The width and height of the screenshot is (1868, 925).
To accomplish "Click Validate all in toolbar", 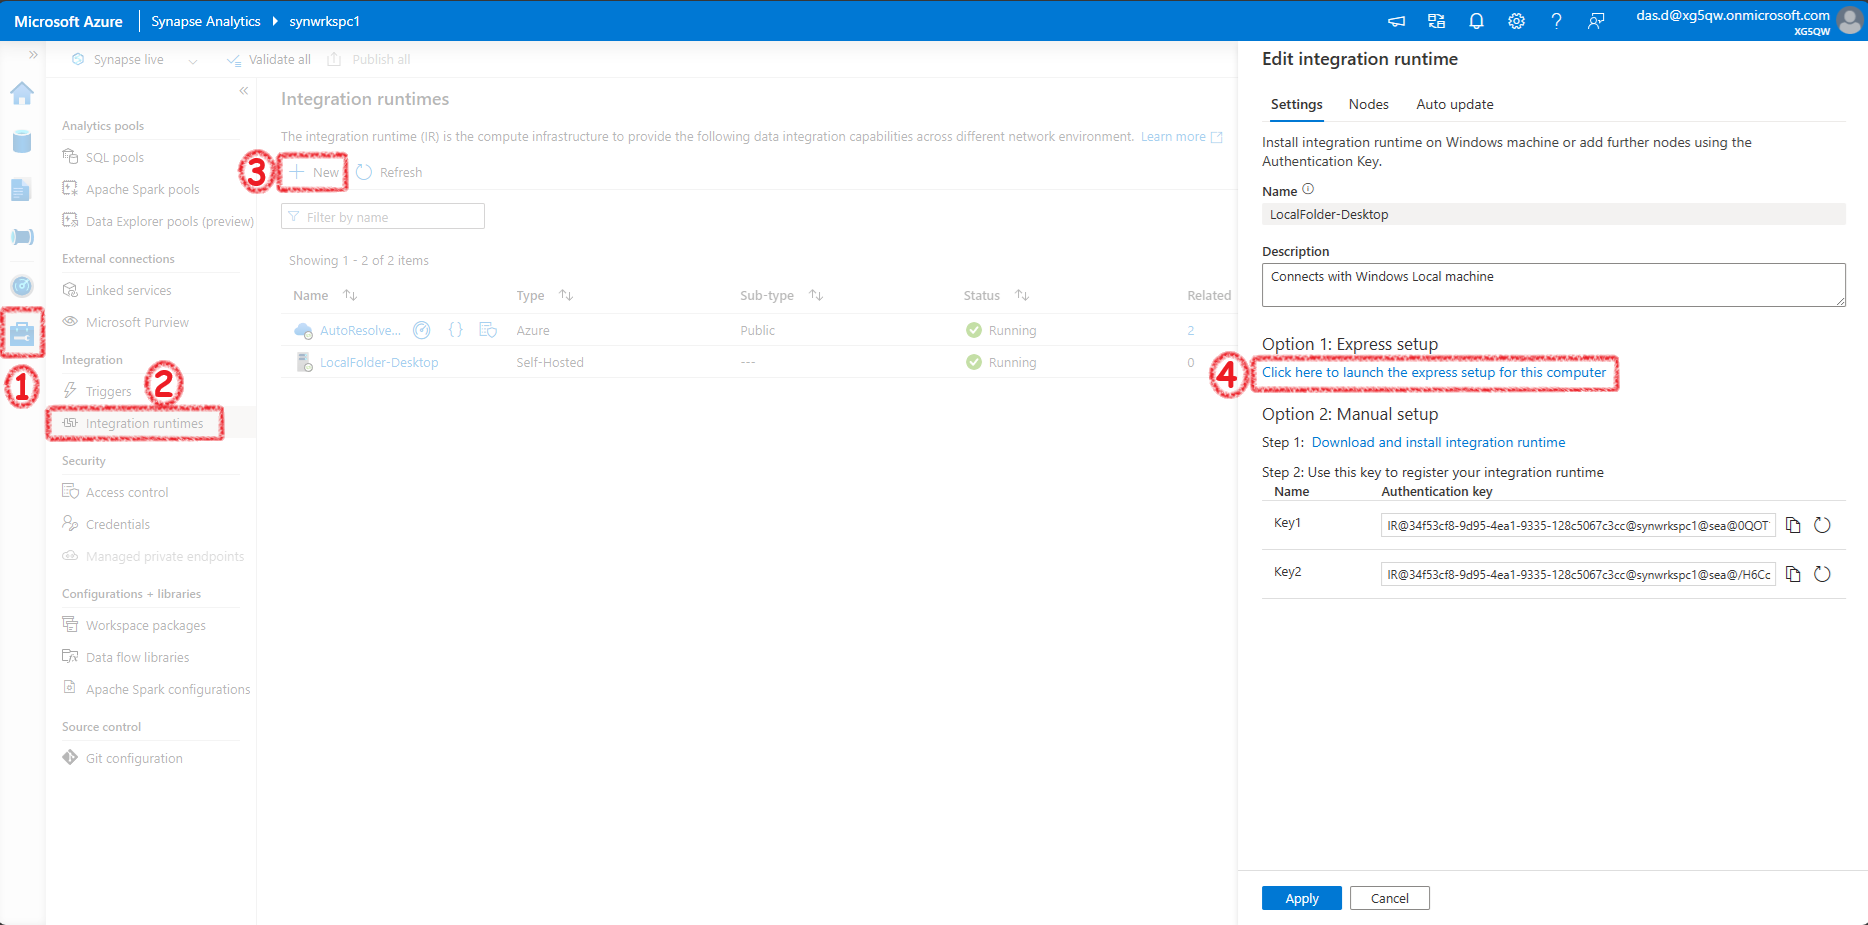I will click(x=268, y=60).
